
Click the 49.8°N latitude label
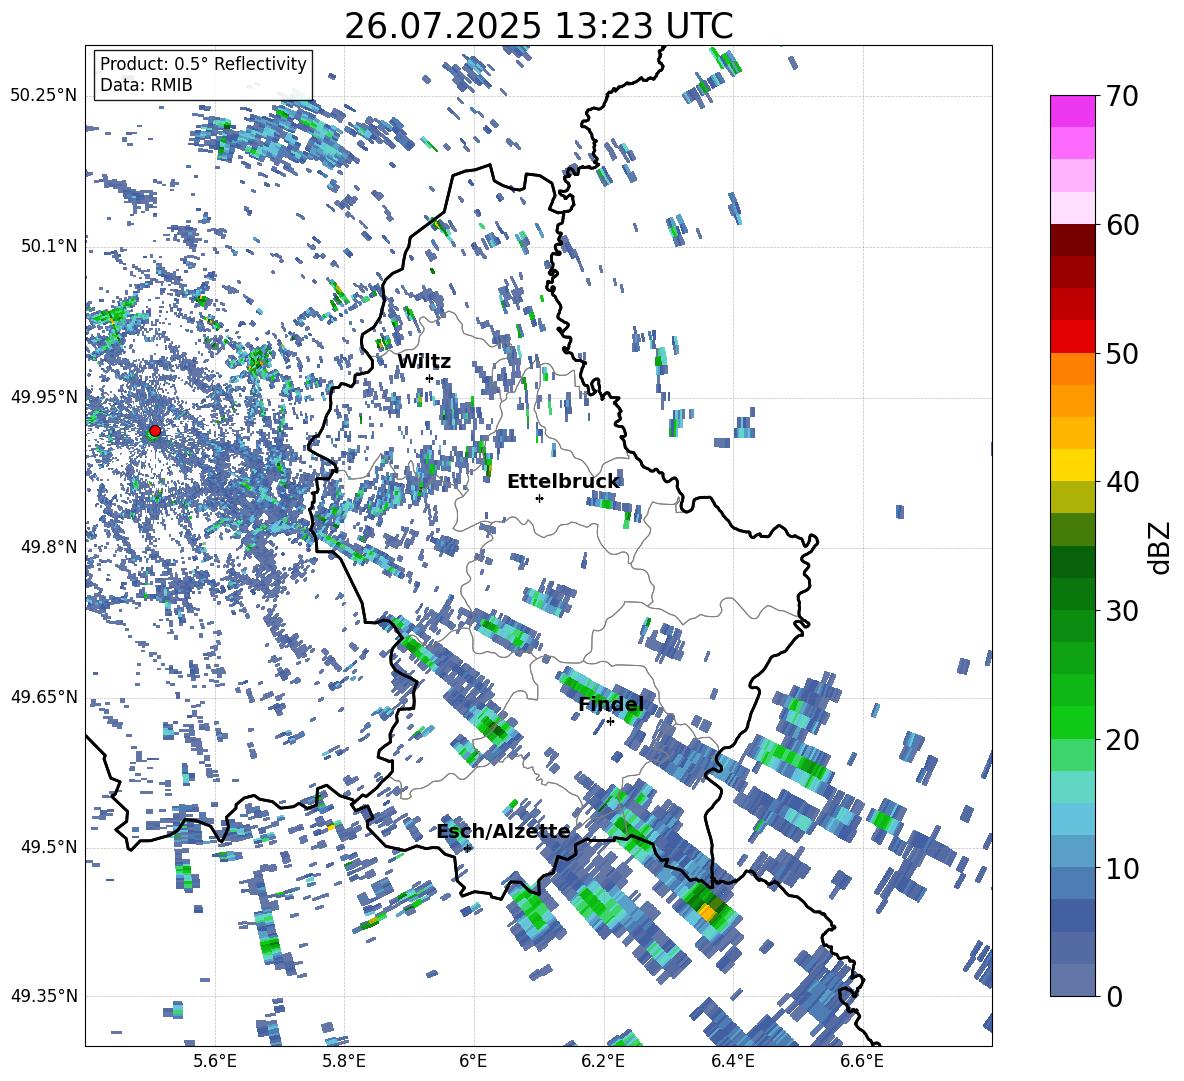click(49, 547)
